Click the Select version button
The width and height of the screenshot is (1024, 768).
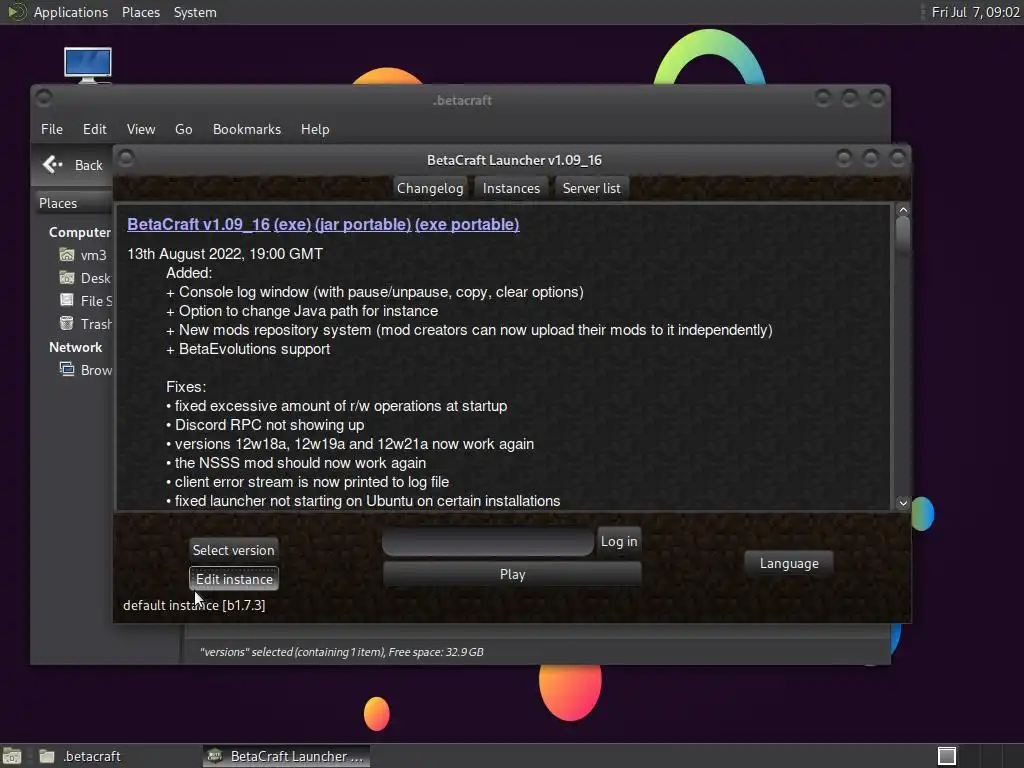click(x=234, y=550)
